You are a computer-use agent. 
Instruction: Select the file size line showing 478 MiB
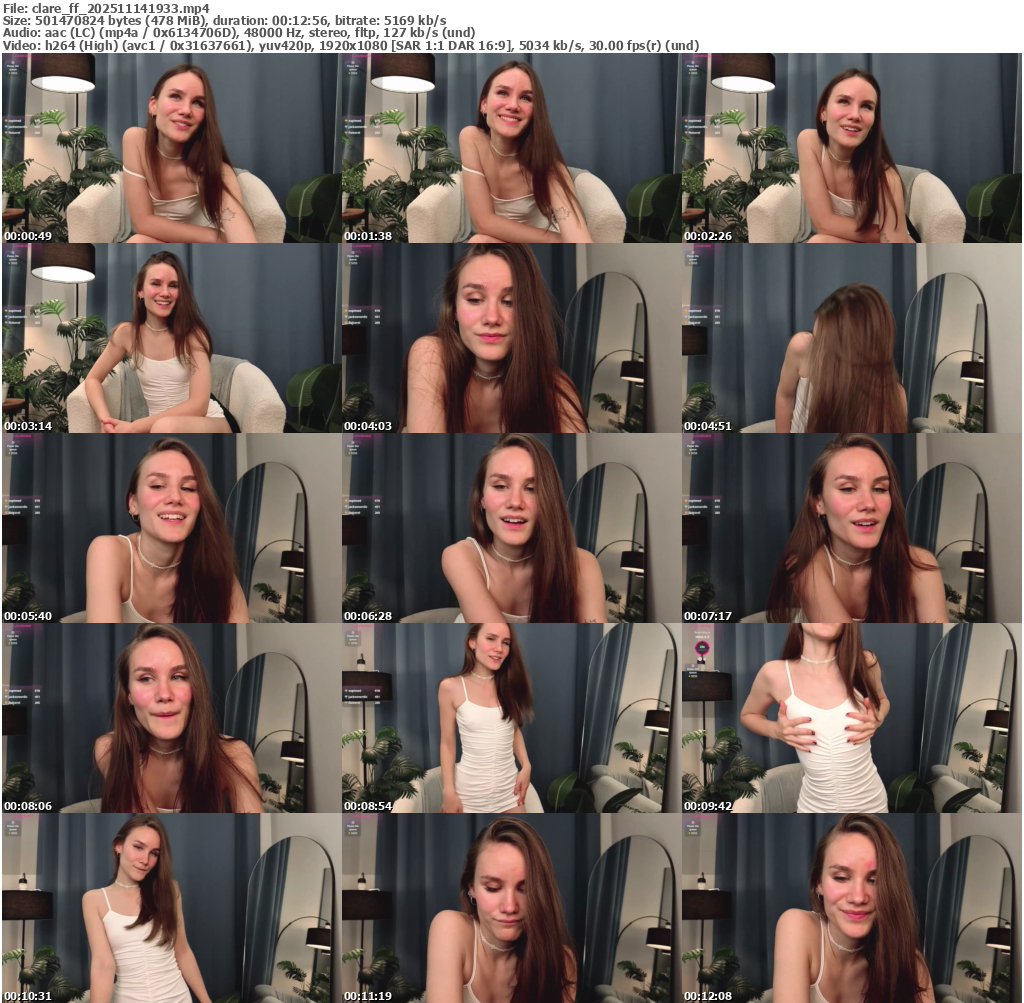(225, 20)
